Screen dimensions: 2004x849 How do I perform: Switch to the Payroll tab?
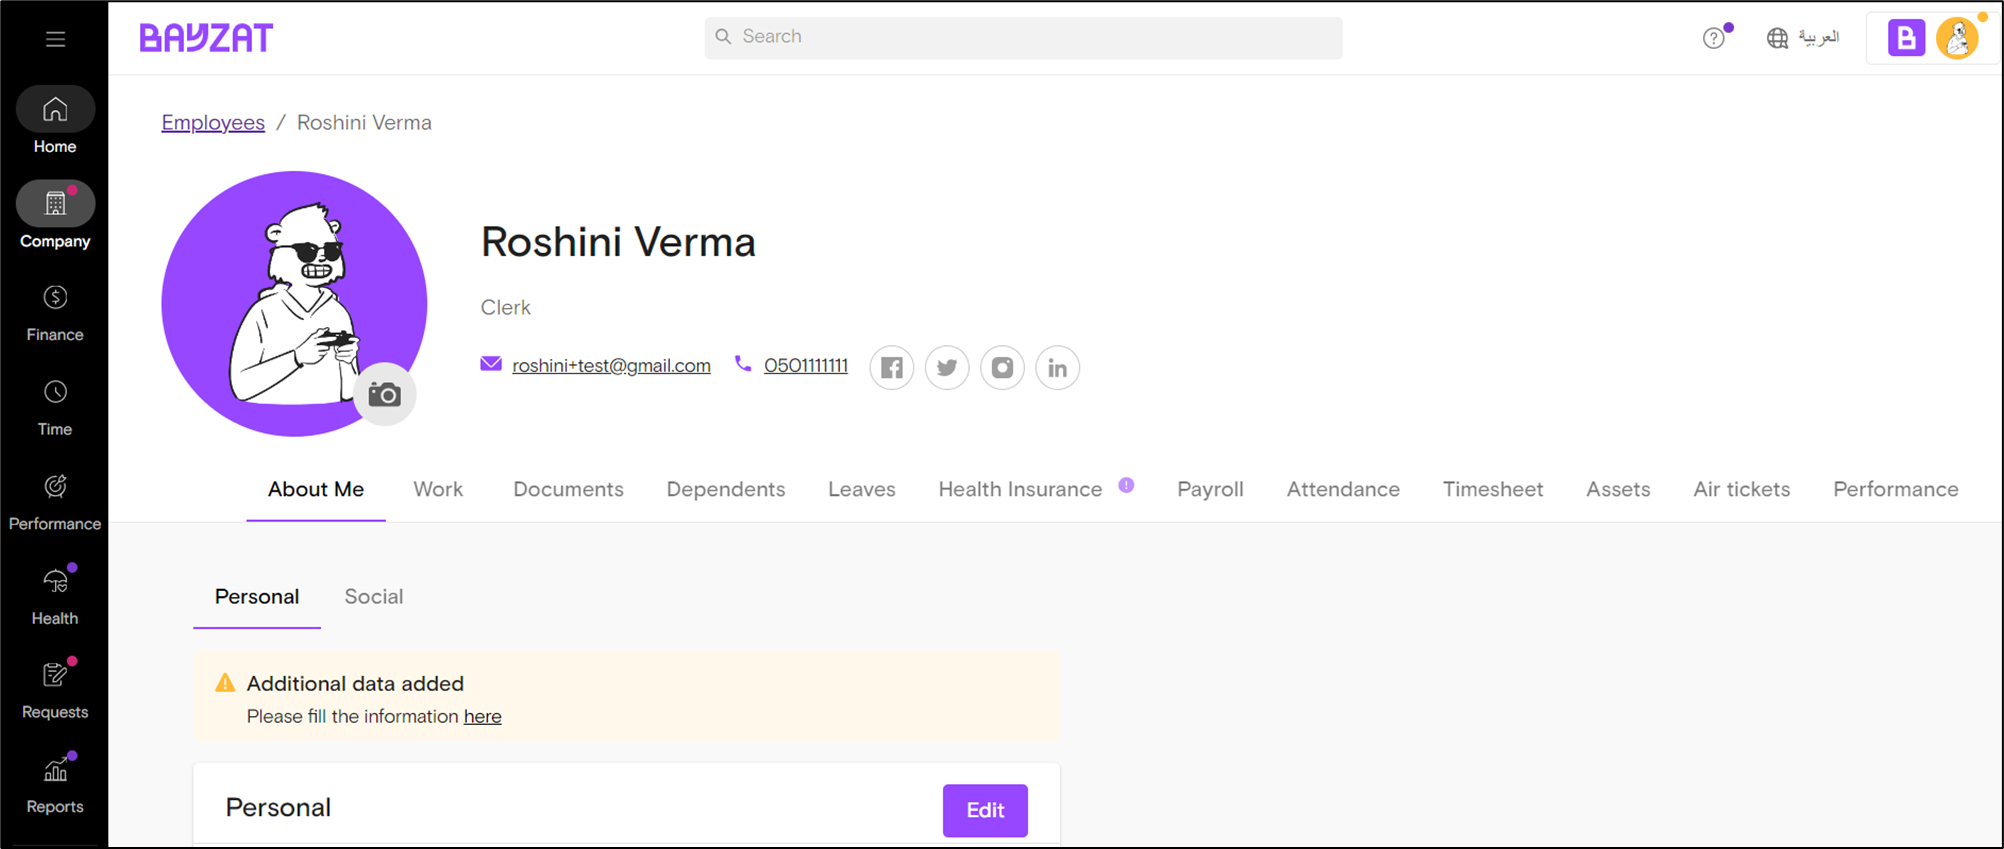[1210, 489]
